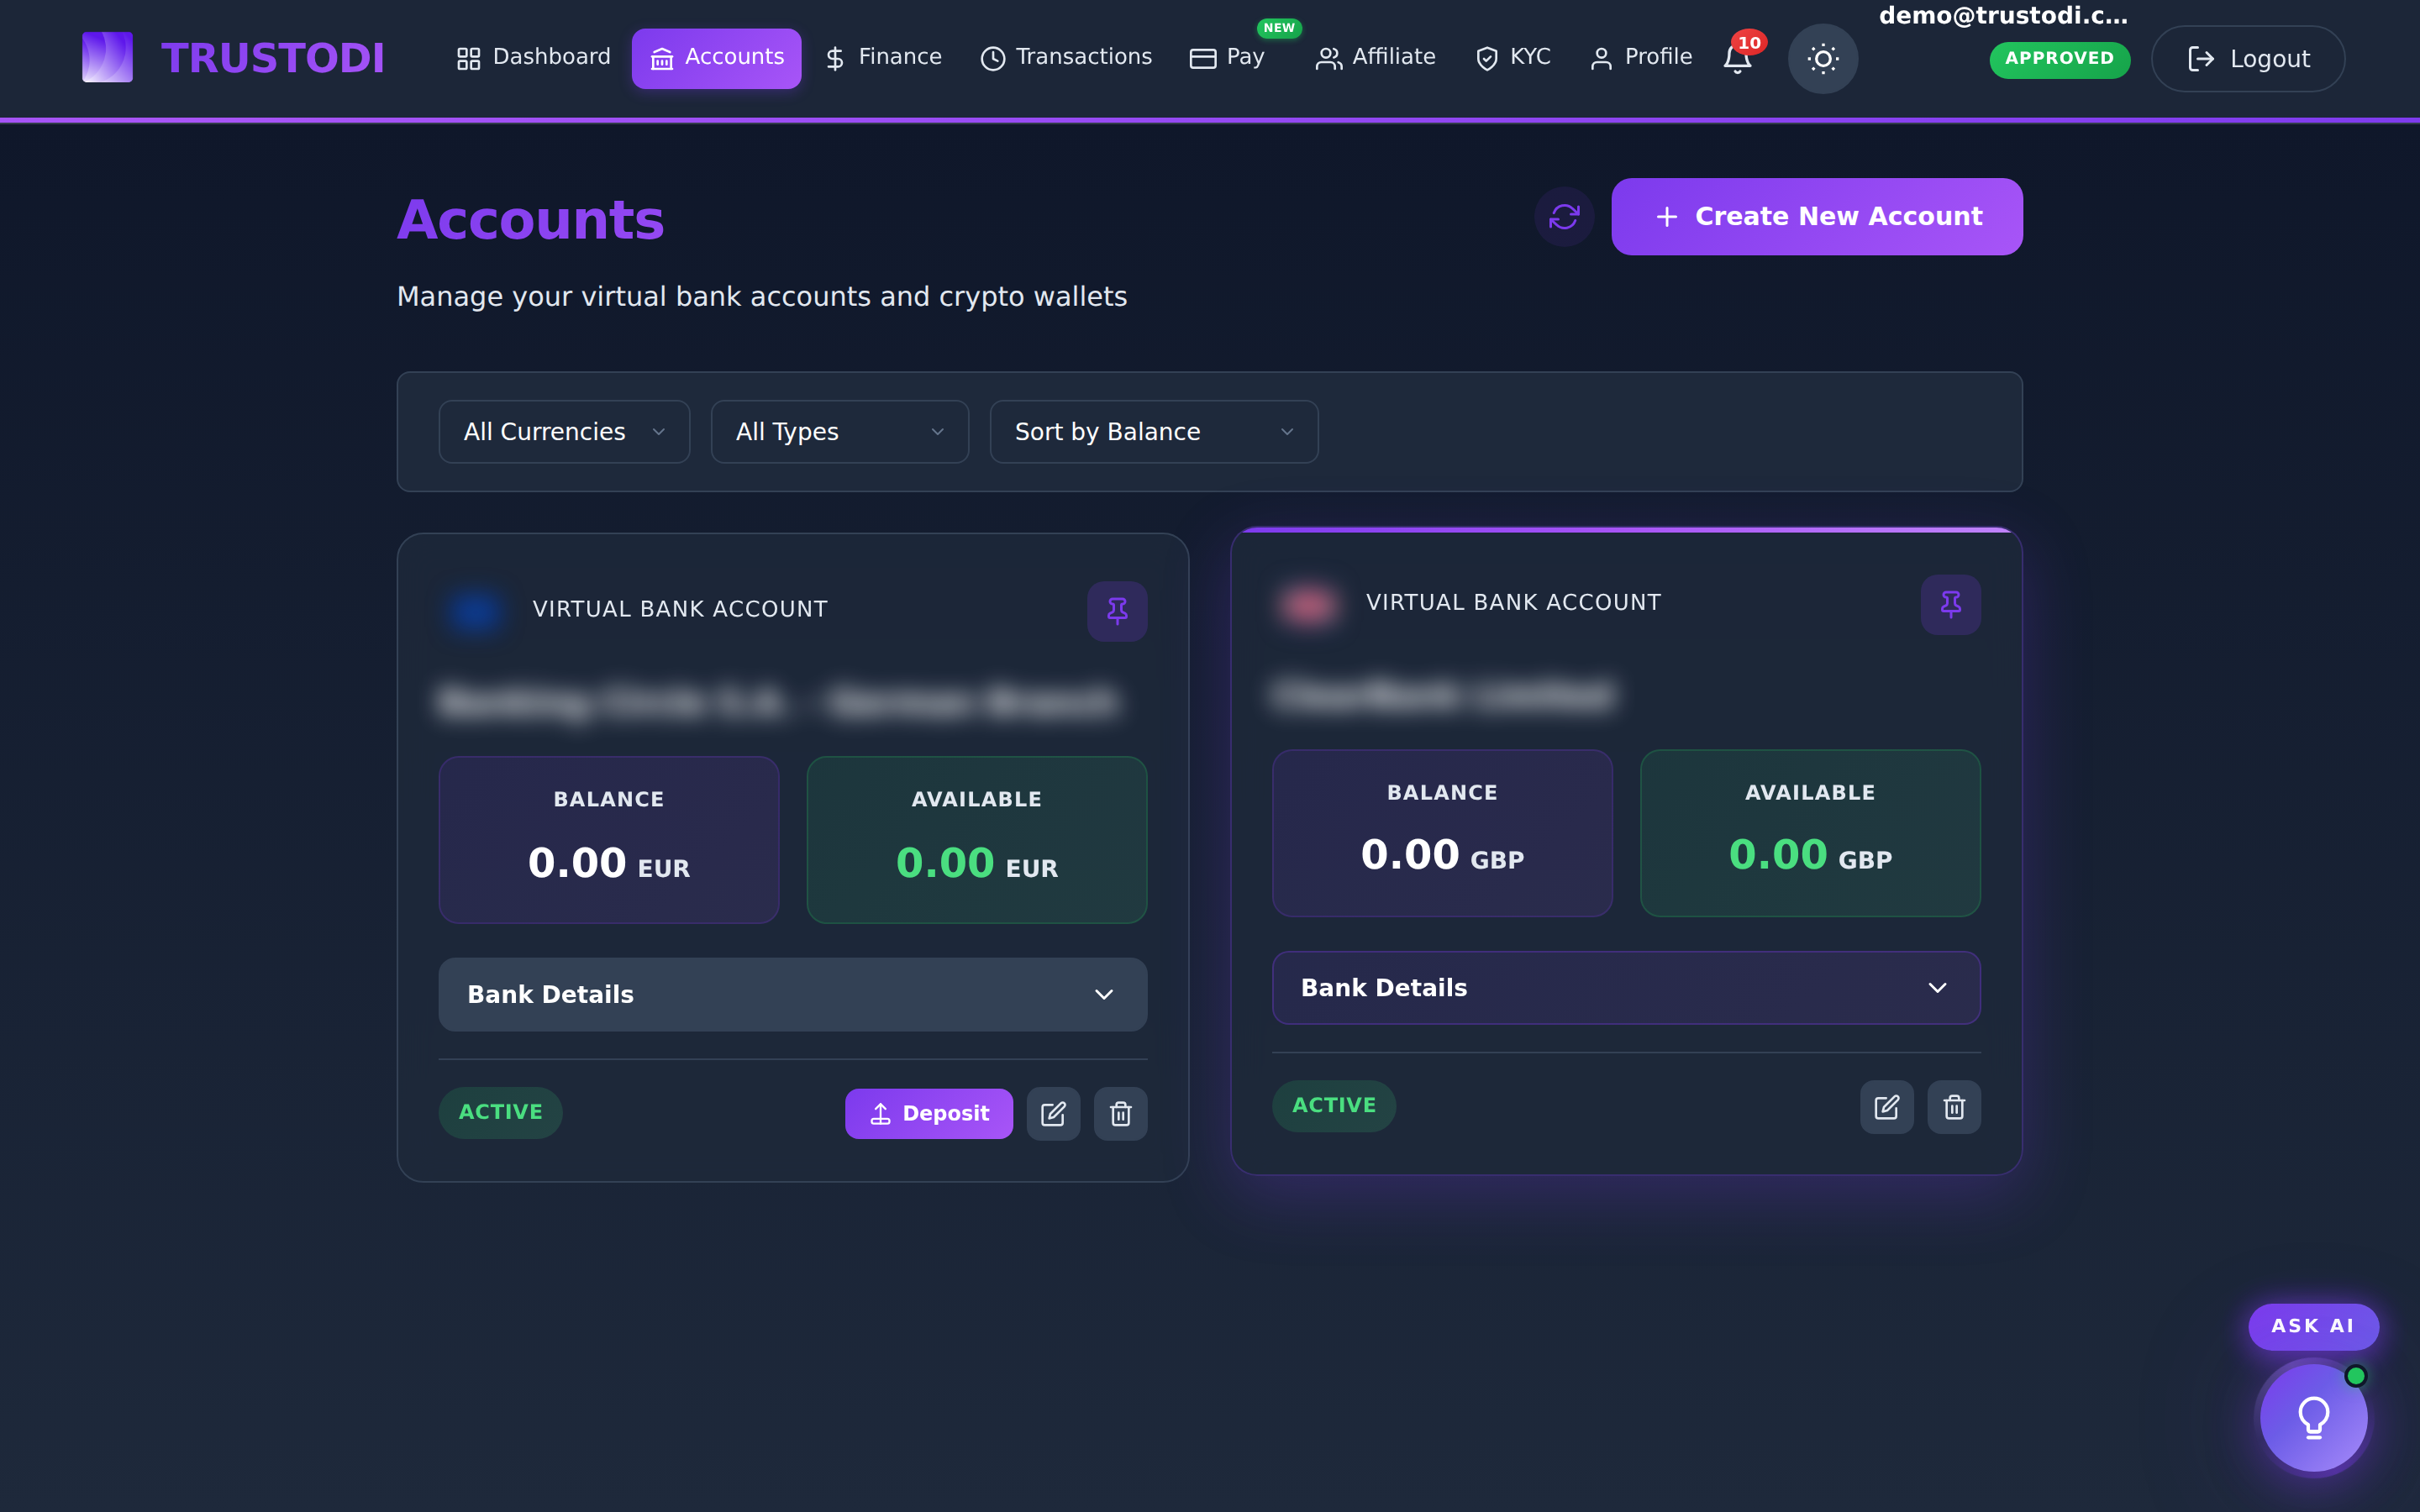Click the Logout button
The height and width of the screenshot is (1512, 2420).
(2248, 59)
